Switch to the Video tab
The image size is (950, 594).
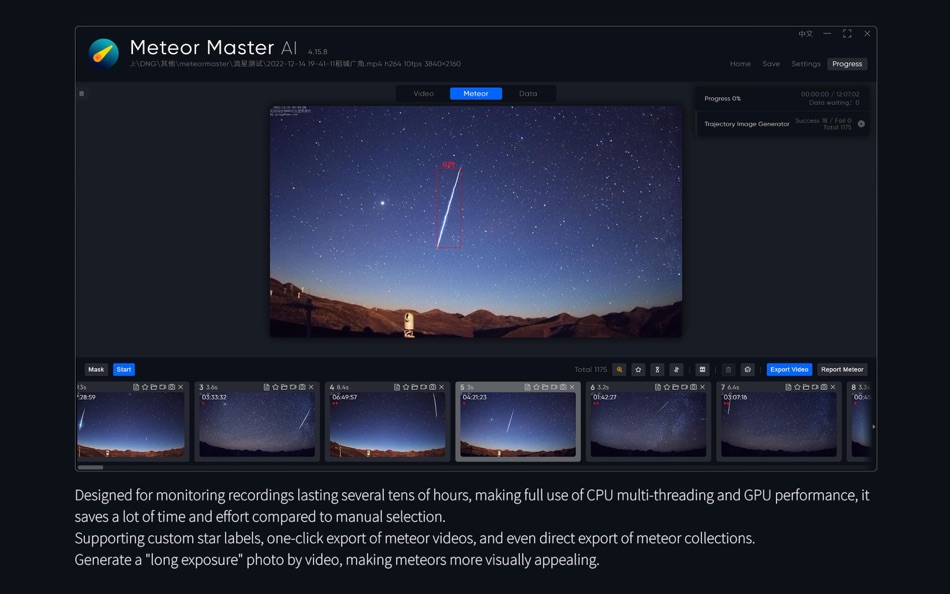coord(423,93)
